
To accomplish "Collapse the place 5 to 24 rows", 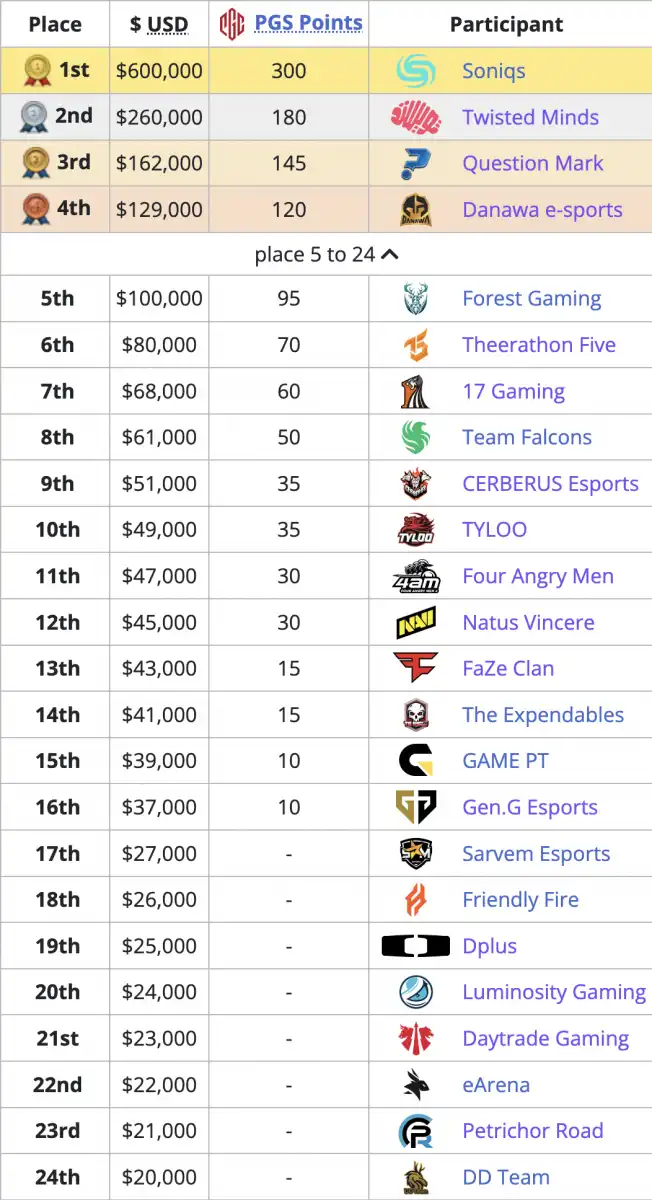I will point(327,255).
